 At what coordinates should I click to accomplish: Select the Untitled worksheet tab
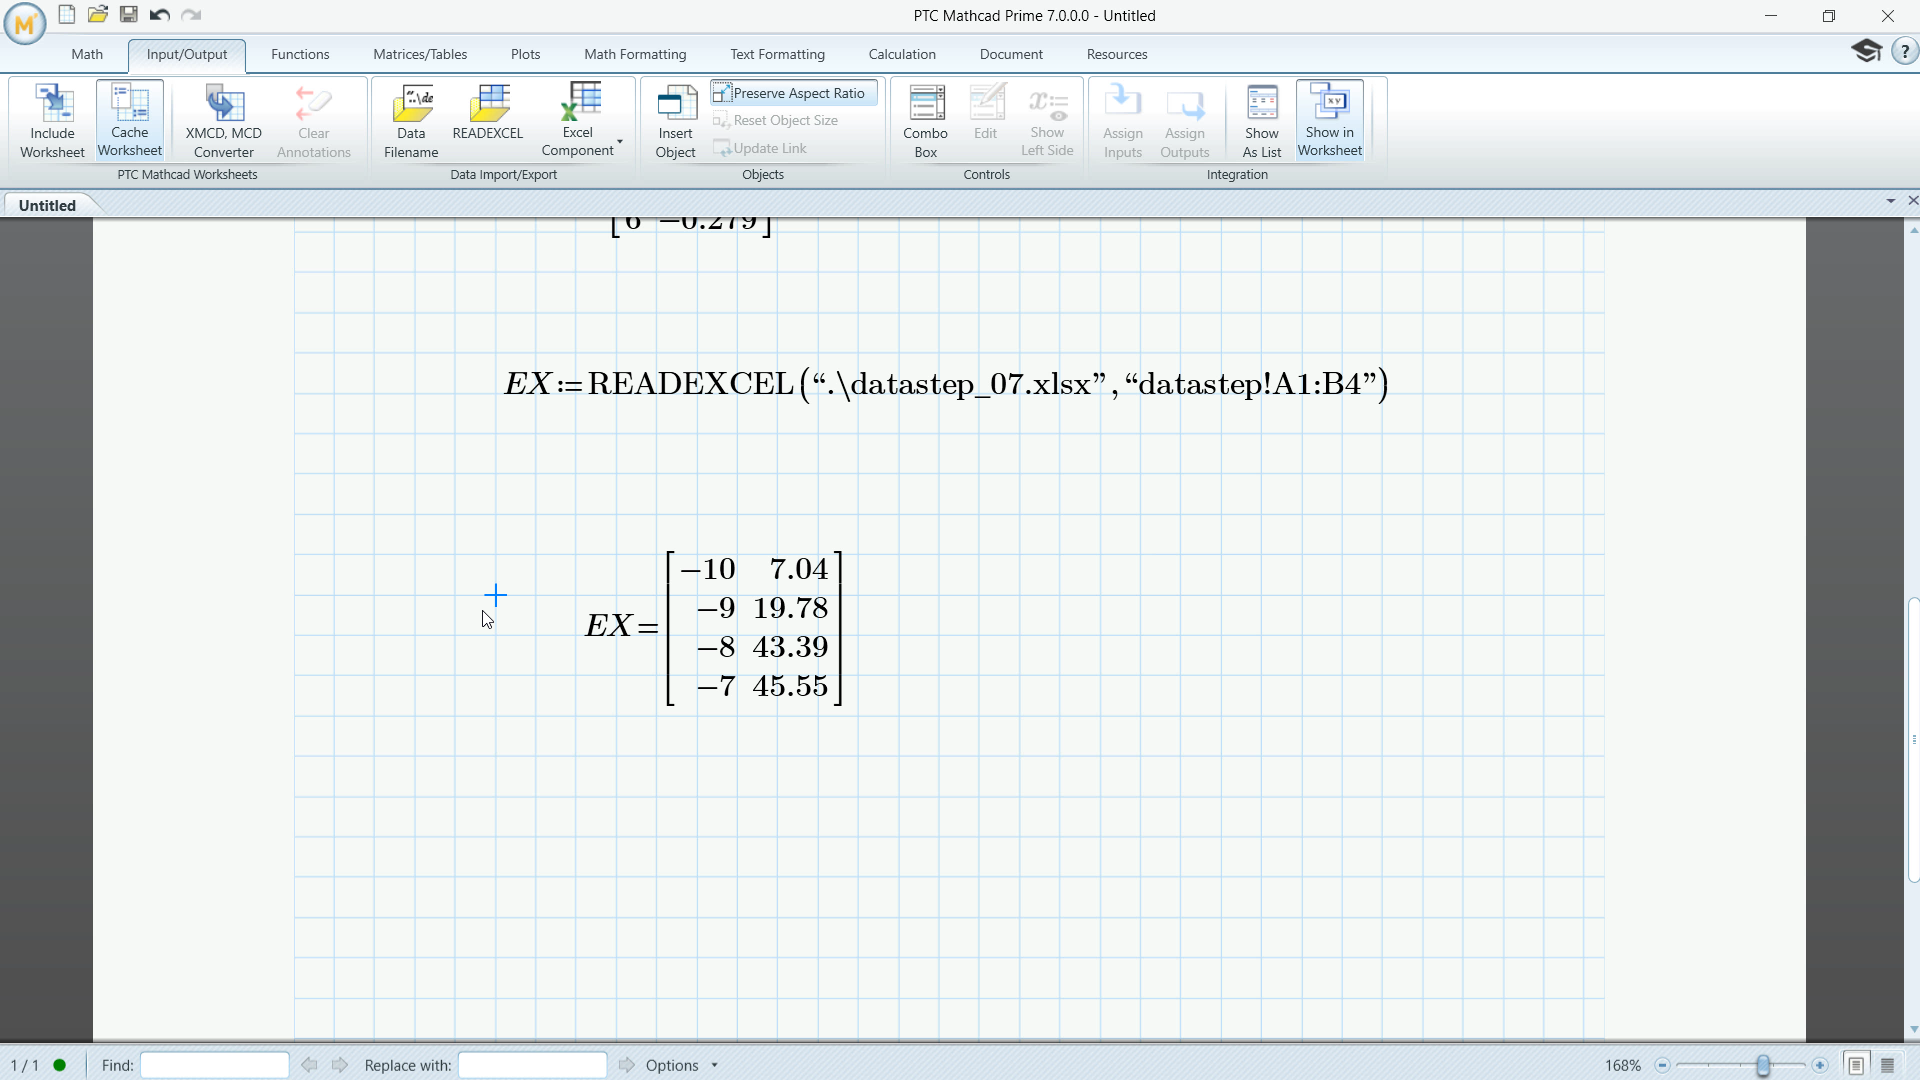(x=47, y=205)
